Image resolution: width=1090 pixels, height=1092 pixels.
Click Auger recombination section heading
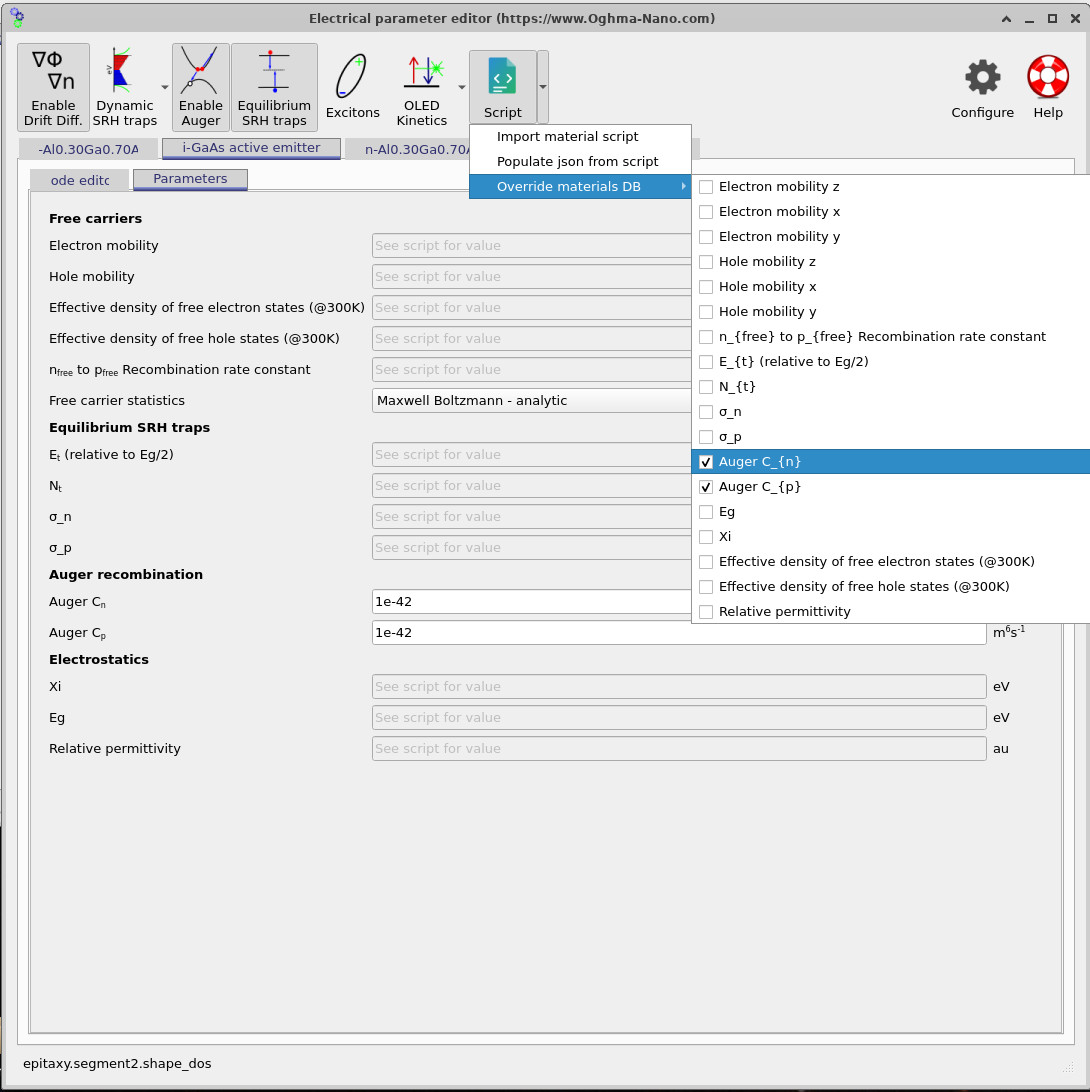coord(126,575)
